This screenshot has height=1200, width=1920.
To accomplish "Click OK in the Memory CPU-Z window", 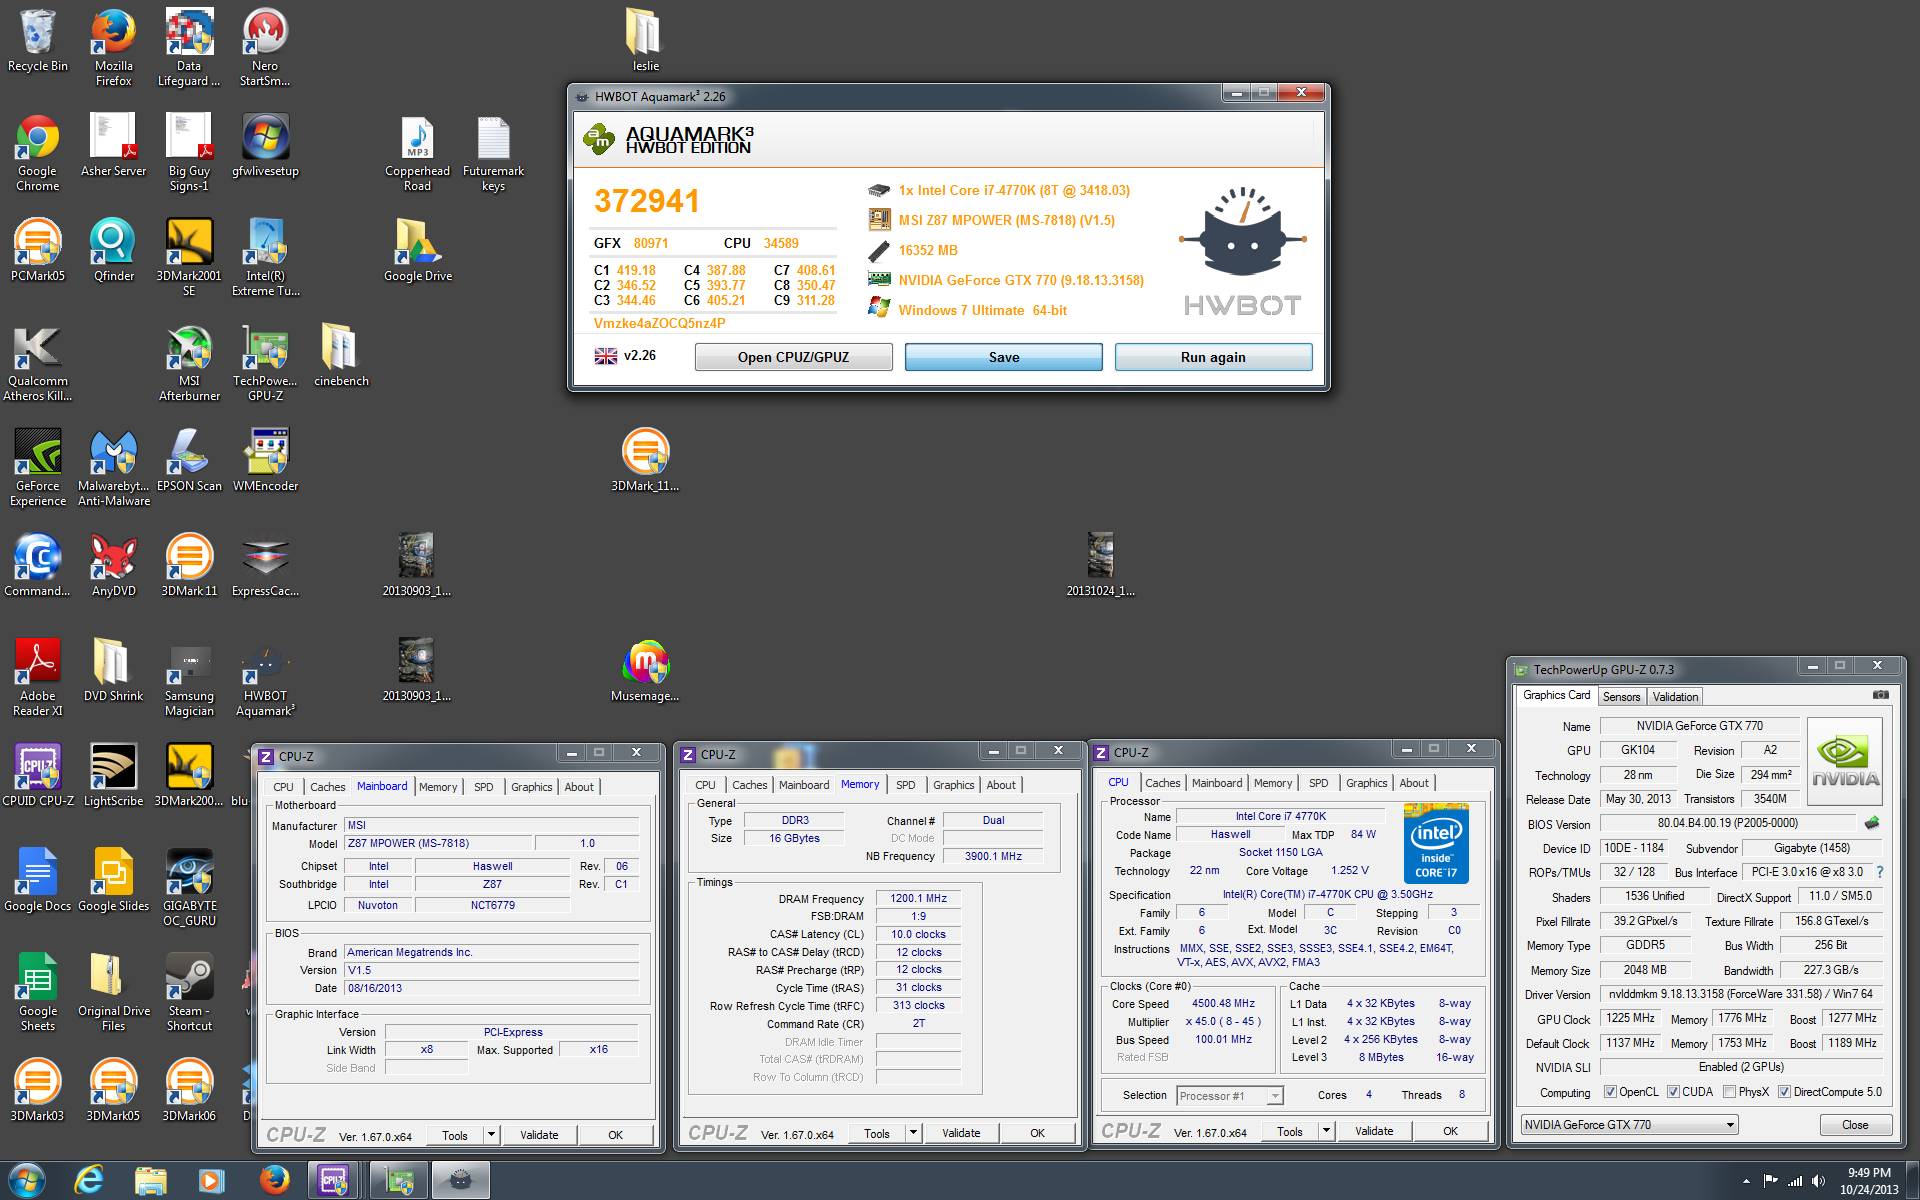I will [1037, 1133].
